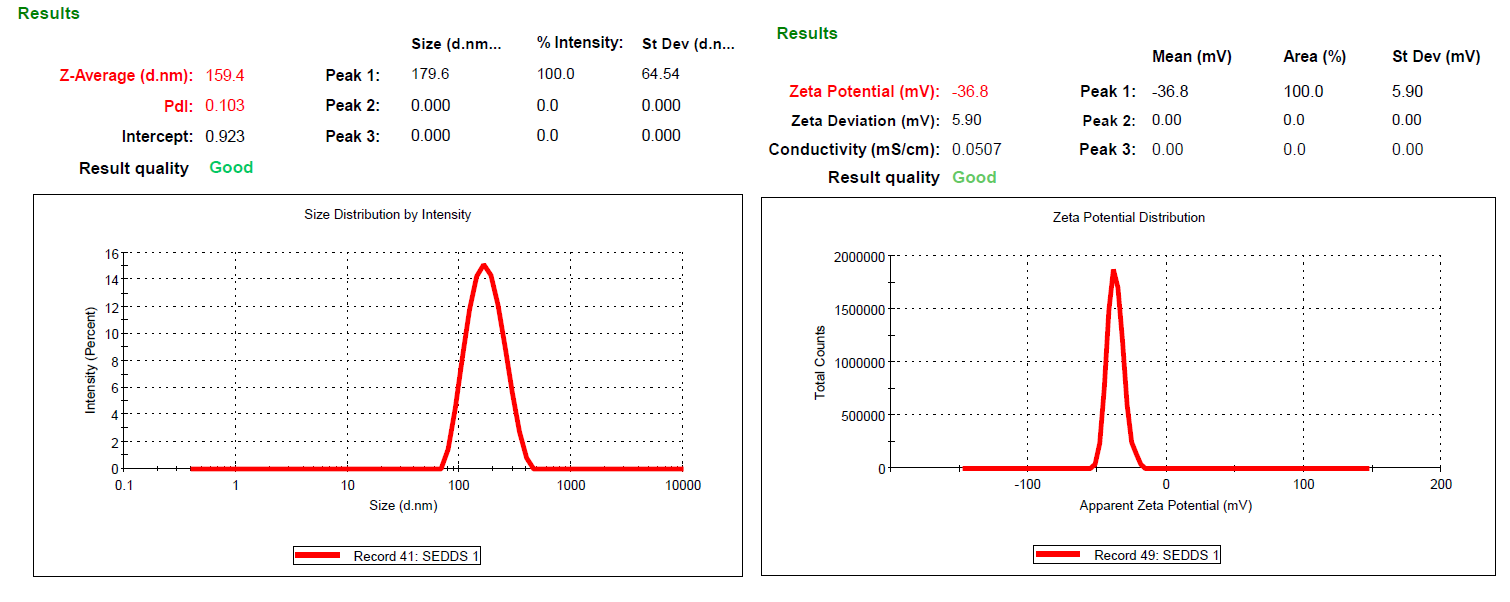
Task: Click the red Record 41 legend swatch
Action: click(320, 556)
